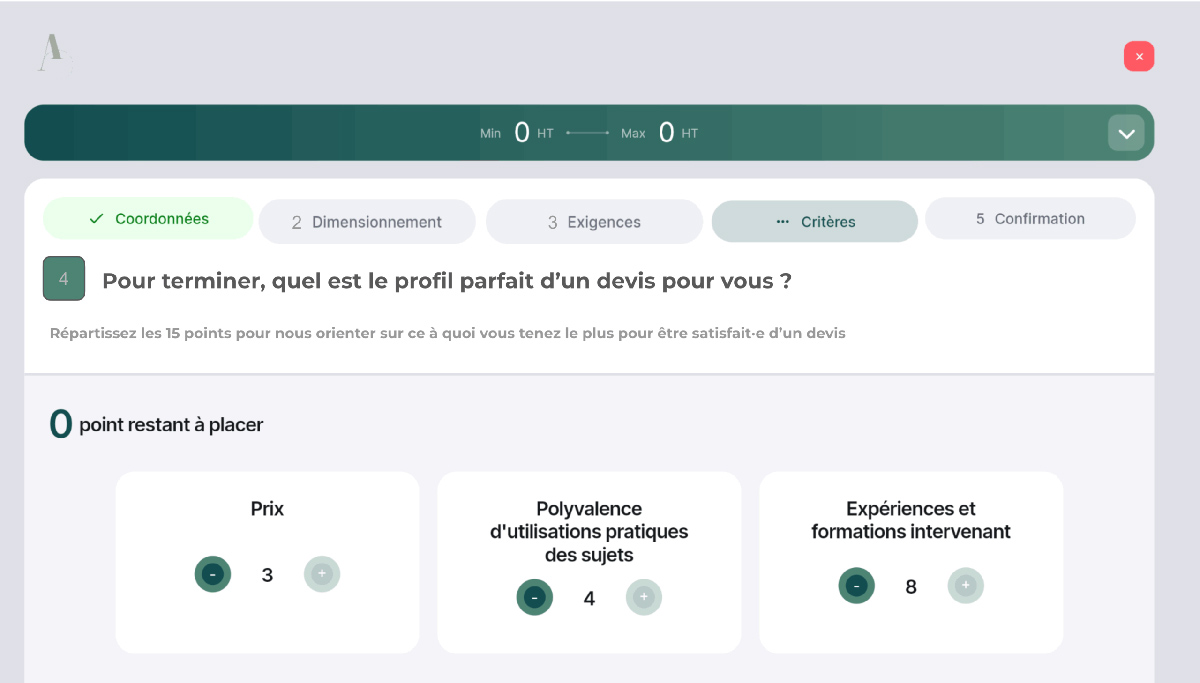The height and width of the screenshot is (683, 1200).
Task: Click the Expériences value 8
Action: pyautogui.click(x=911, y=587)
